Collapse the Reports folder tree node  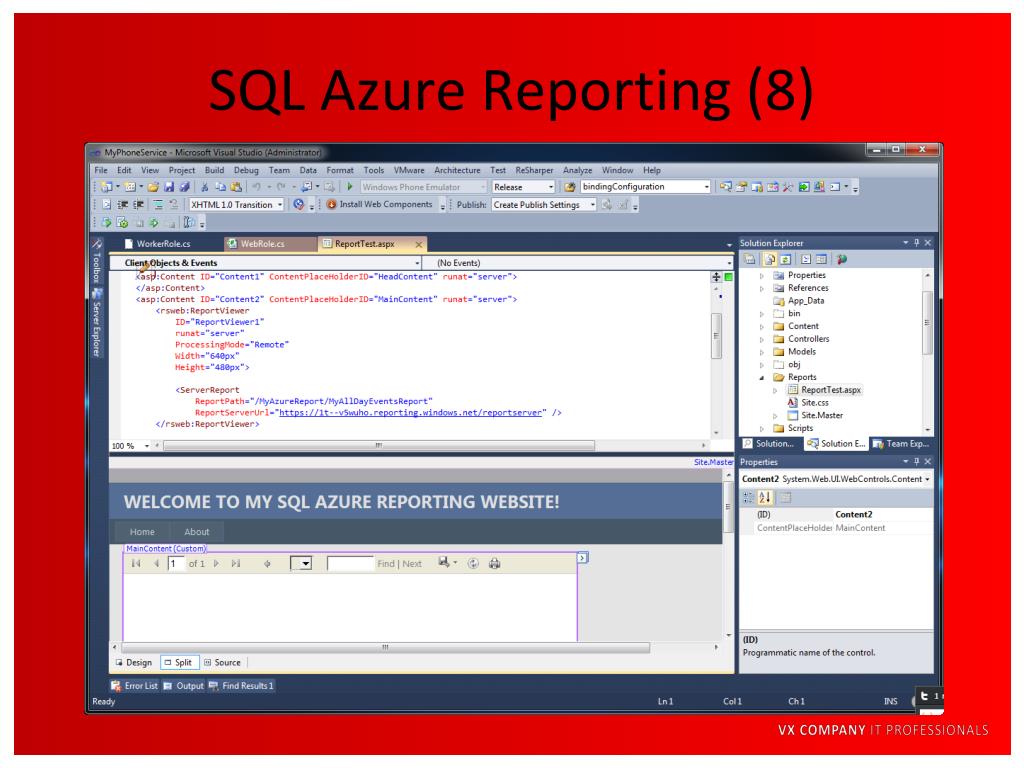click(x=761, y=377)
